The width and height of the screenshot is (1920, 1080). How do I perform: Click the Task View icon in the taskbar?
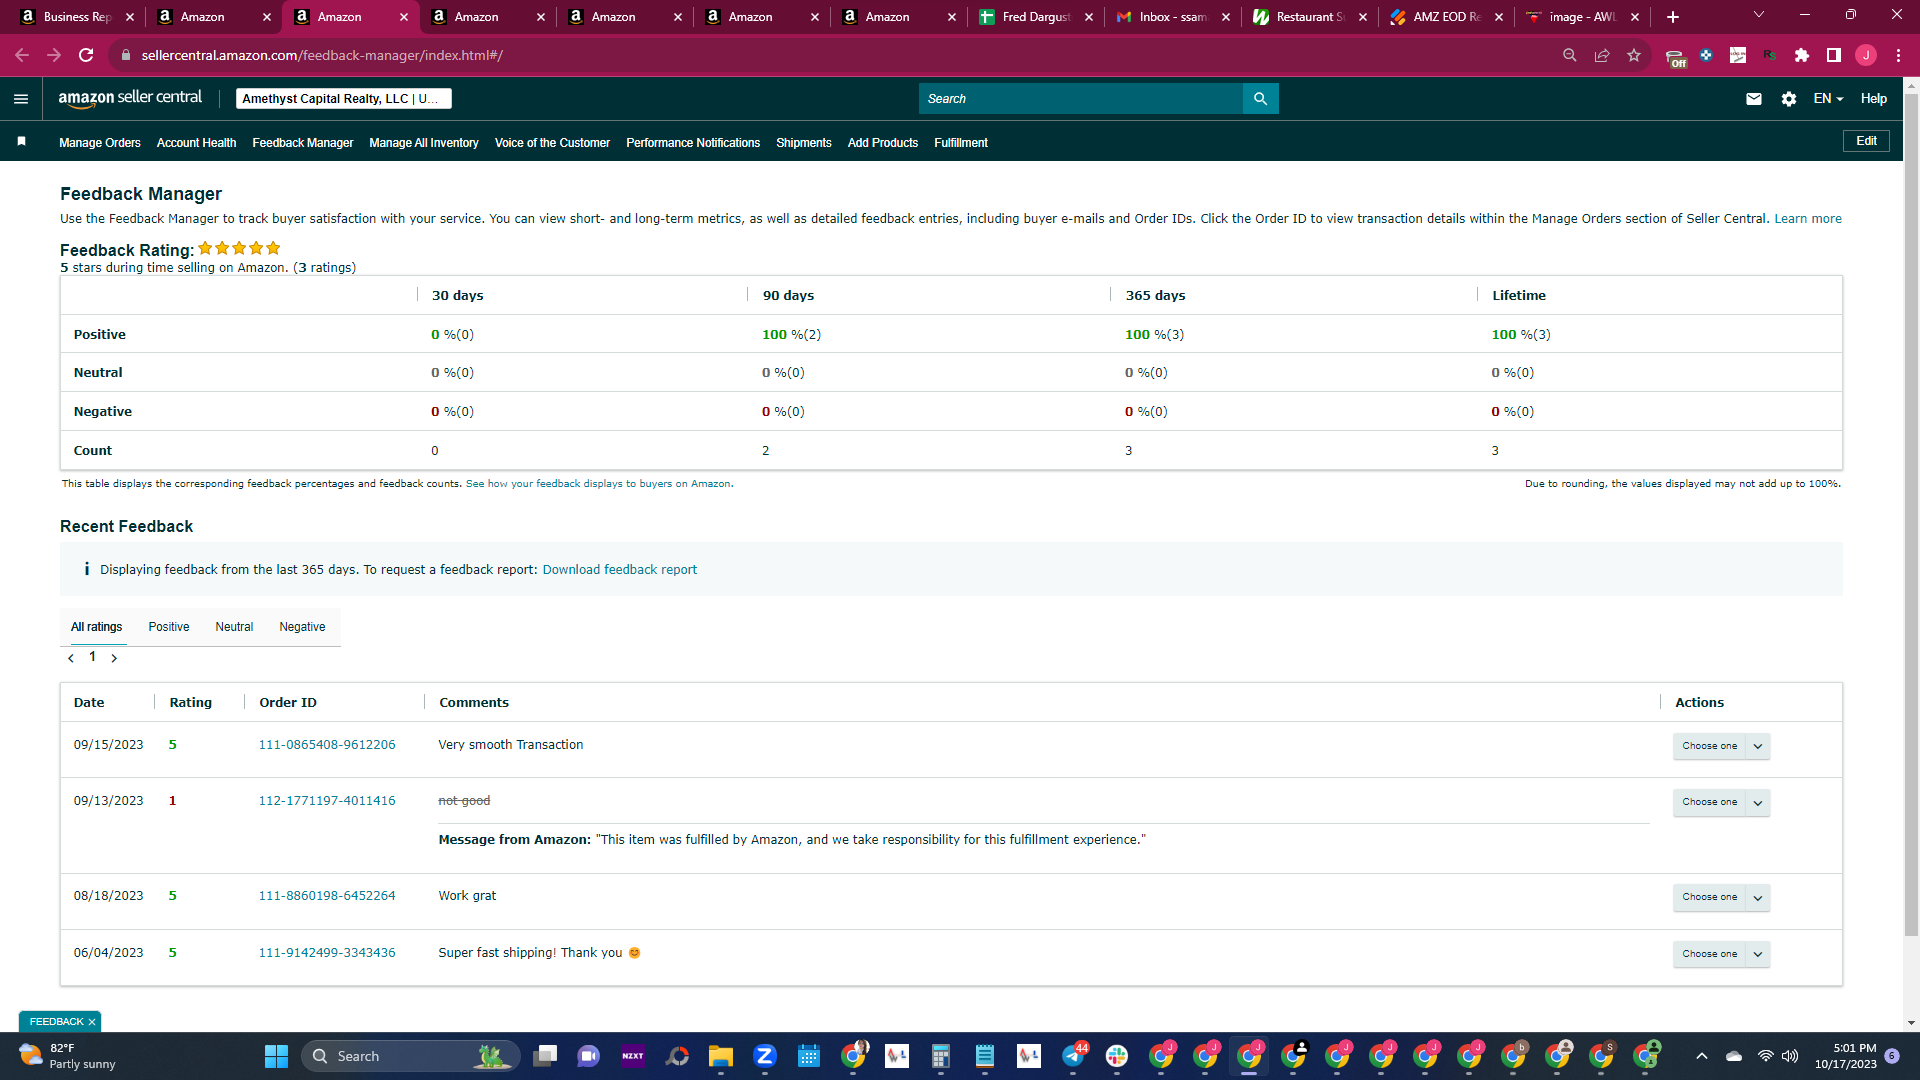[x=545, y=1056]
